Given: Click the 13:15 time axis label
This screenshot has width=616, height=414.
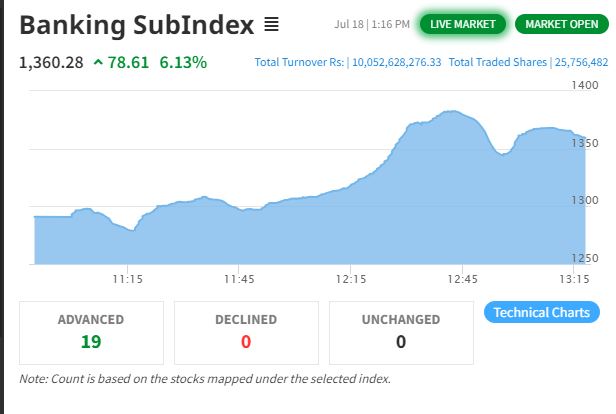Looking at the screenshot, I should click(573, 279).
